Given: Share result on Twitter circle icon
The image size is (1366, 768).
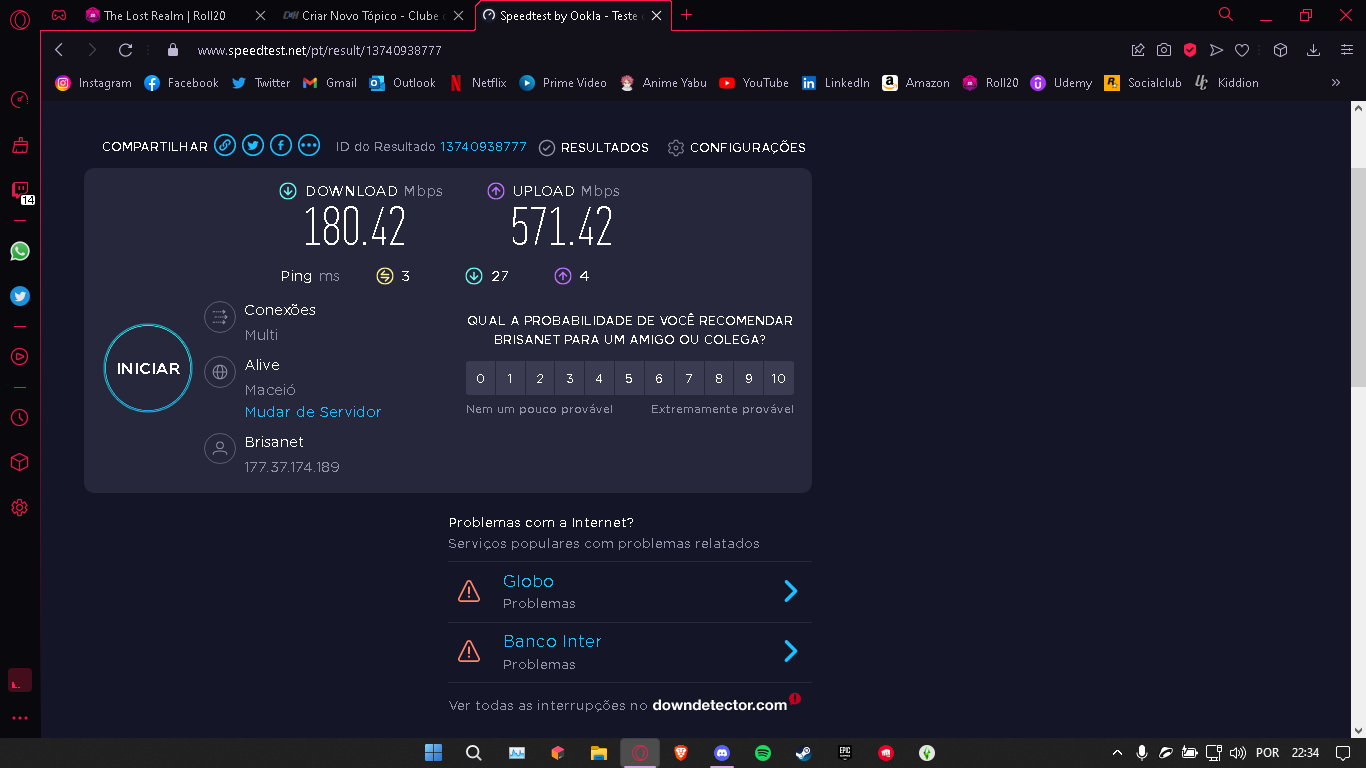Looking at the screenshot, I should tap(253, 146).
